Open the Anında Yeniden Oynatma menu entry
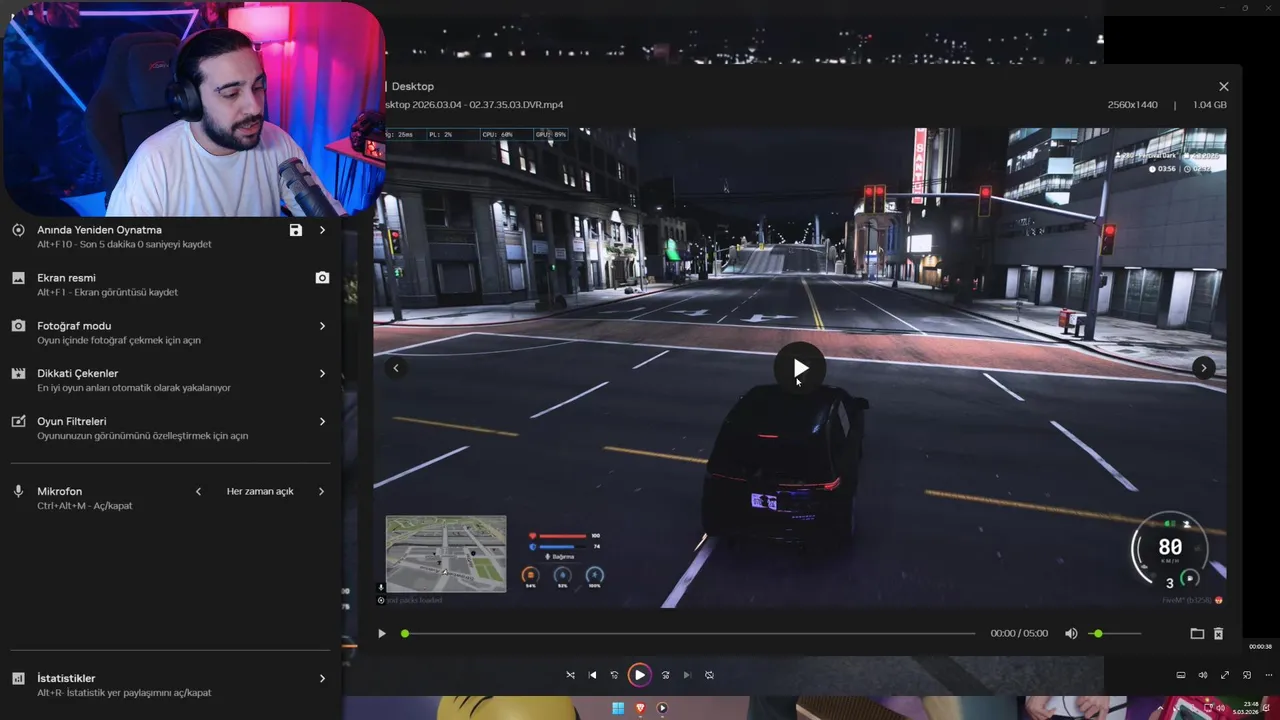 170,237
